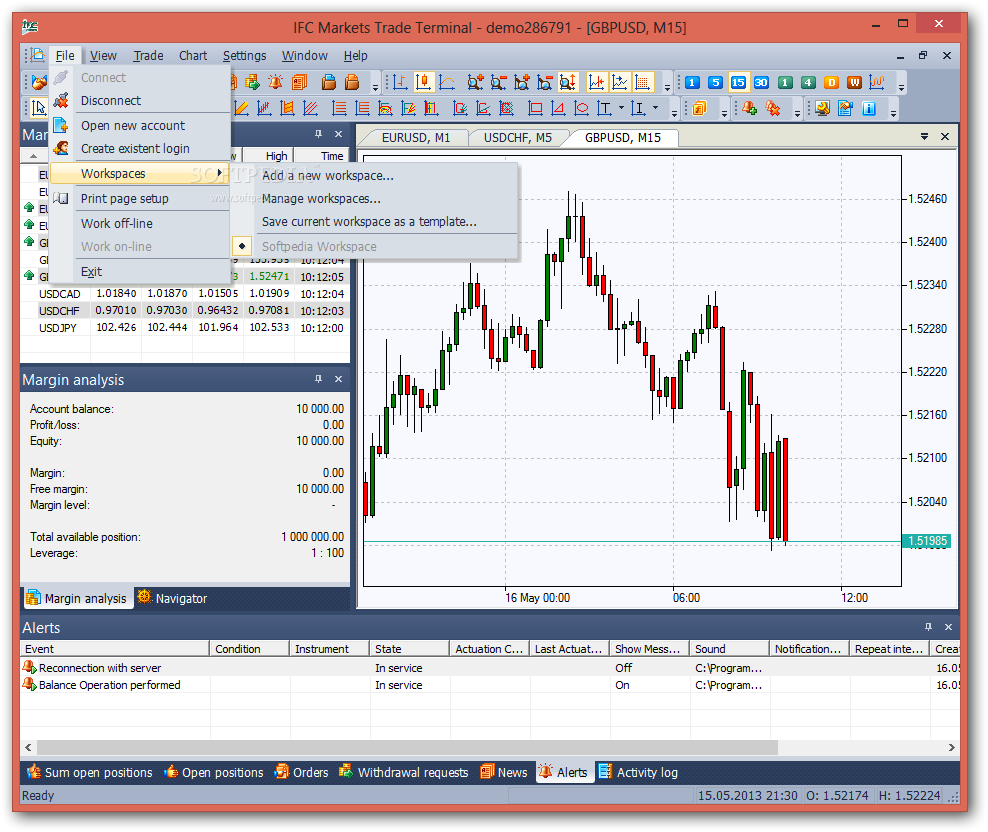988x832 pixels.
Task: Open the Open positions tab
Action: coord(214,772)
